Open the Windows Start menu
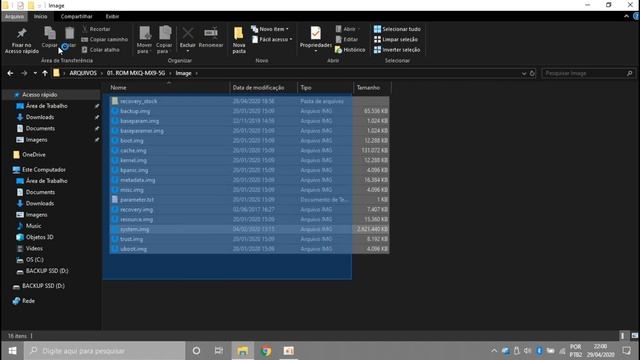The image size is (640, 360). (12, 351)
